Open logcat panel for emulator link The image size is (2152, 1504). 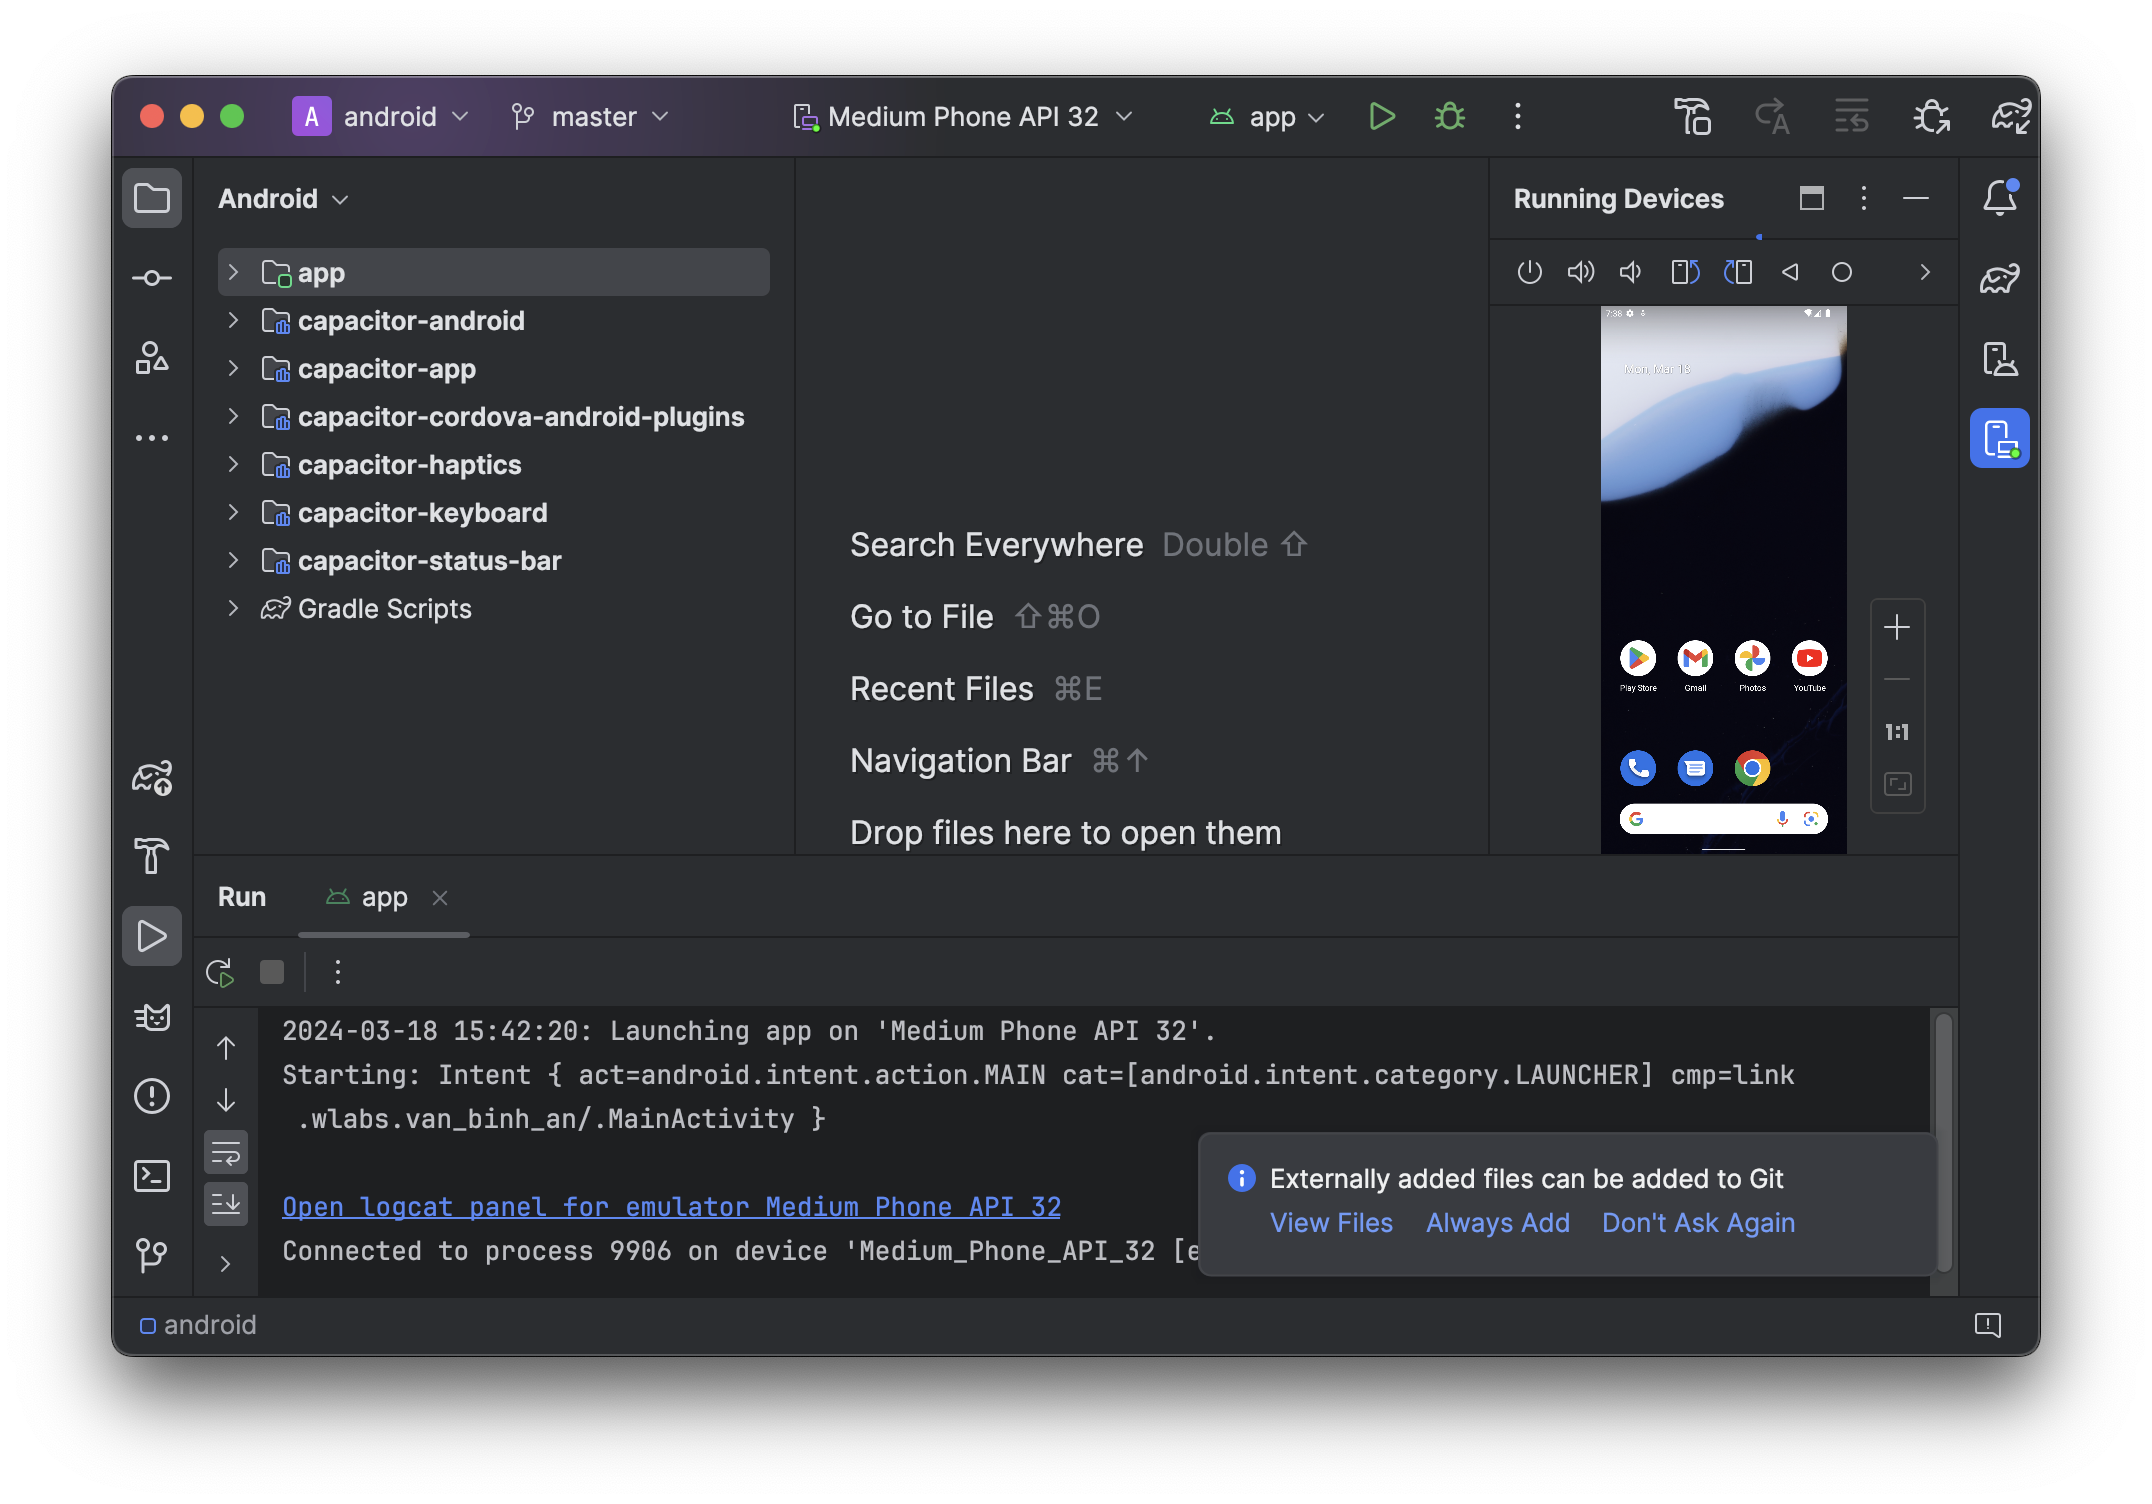tap(671, 1207)
